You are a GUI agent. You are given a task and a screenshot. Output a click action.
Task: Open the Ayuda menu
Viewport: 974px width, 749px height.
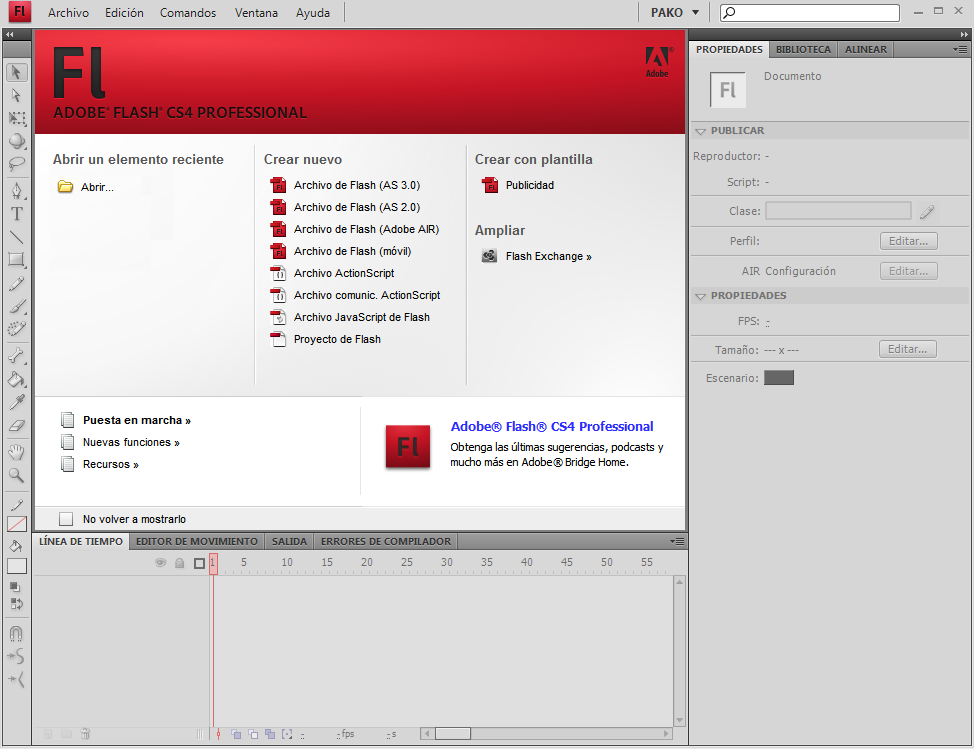pos(312,12)
